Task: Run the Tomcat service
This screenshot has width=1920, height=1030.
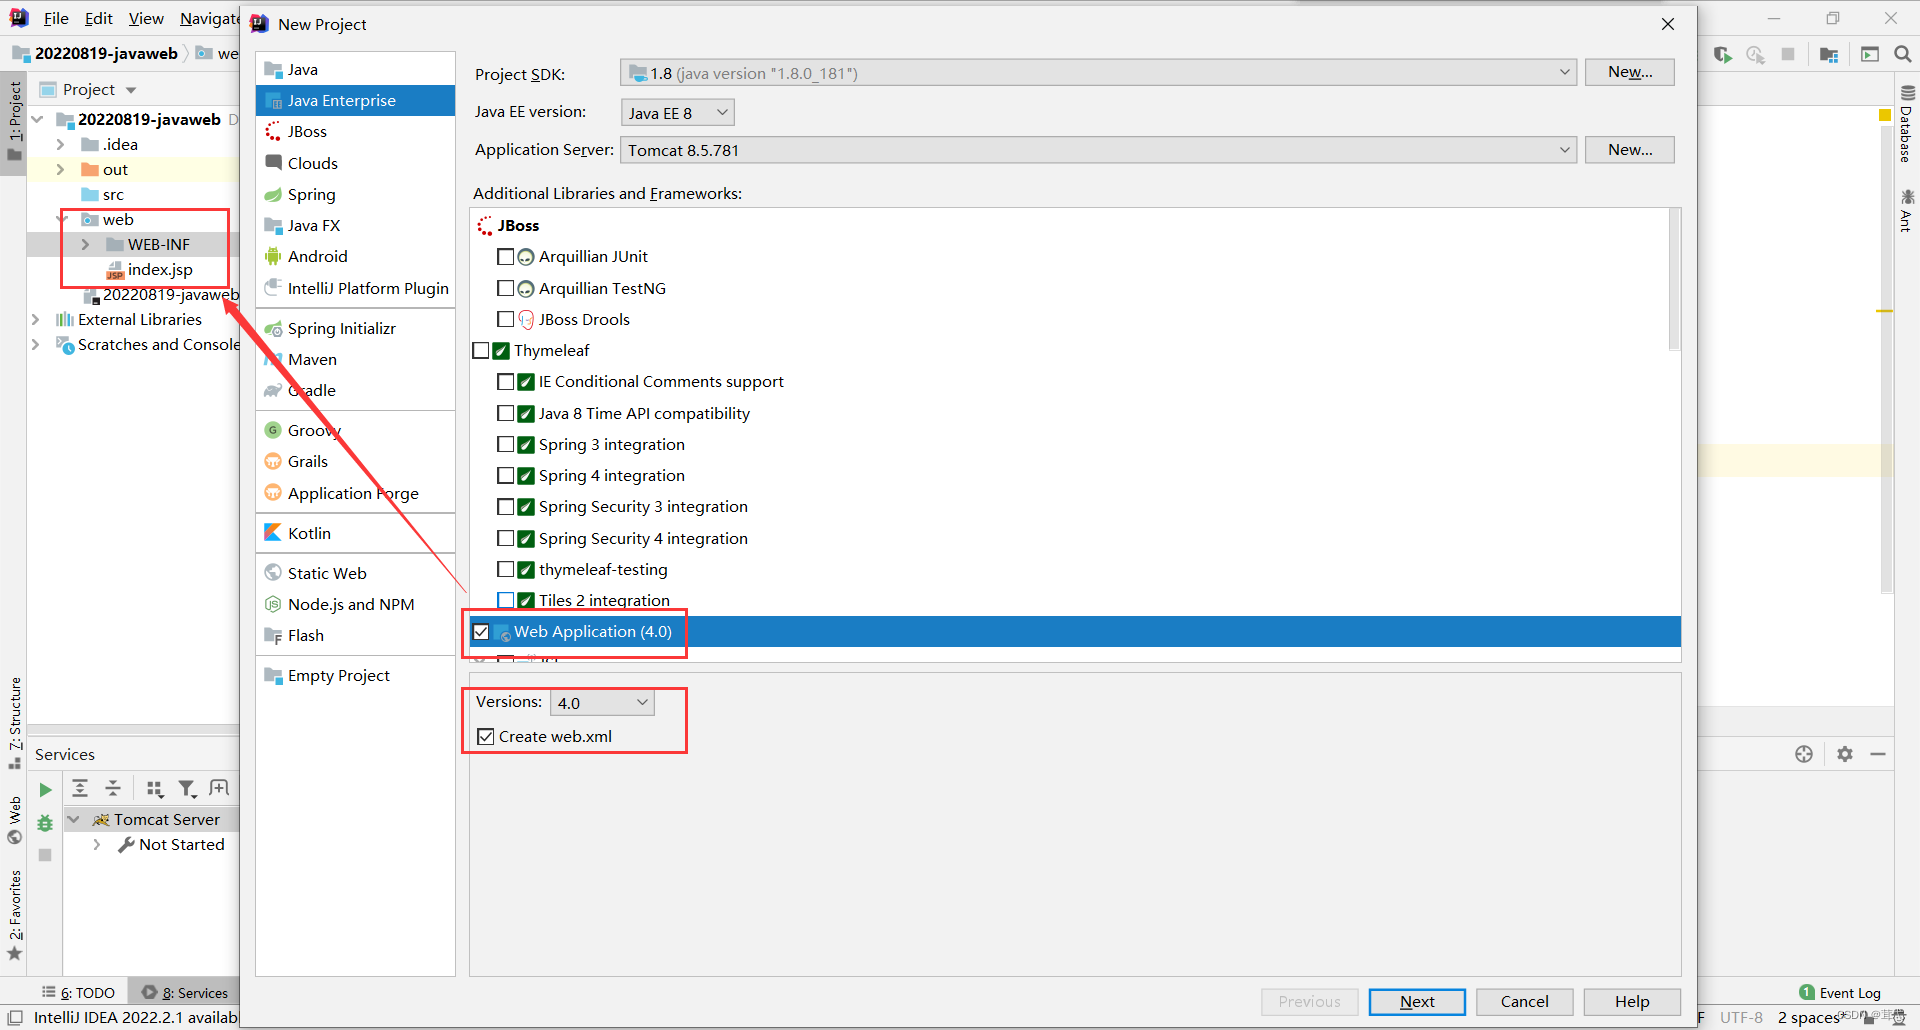Action: [x=45, y=790]
